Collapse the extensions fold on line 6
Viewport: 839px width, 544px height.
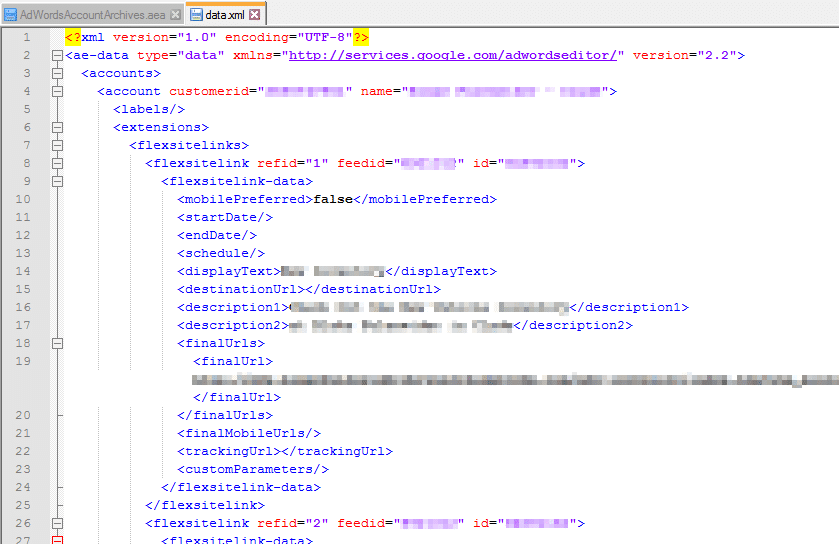57,127
